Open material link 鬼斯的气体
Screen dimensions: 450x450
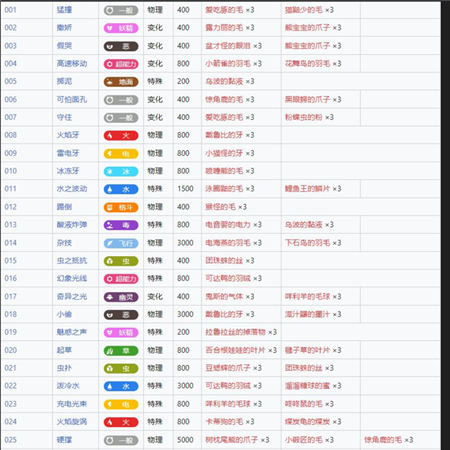point(224,296)
